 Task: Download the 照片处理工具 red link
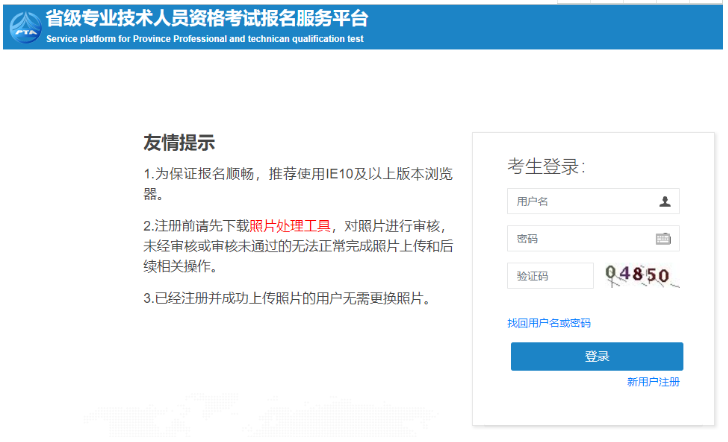click(x=290, y=226)
